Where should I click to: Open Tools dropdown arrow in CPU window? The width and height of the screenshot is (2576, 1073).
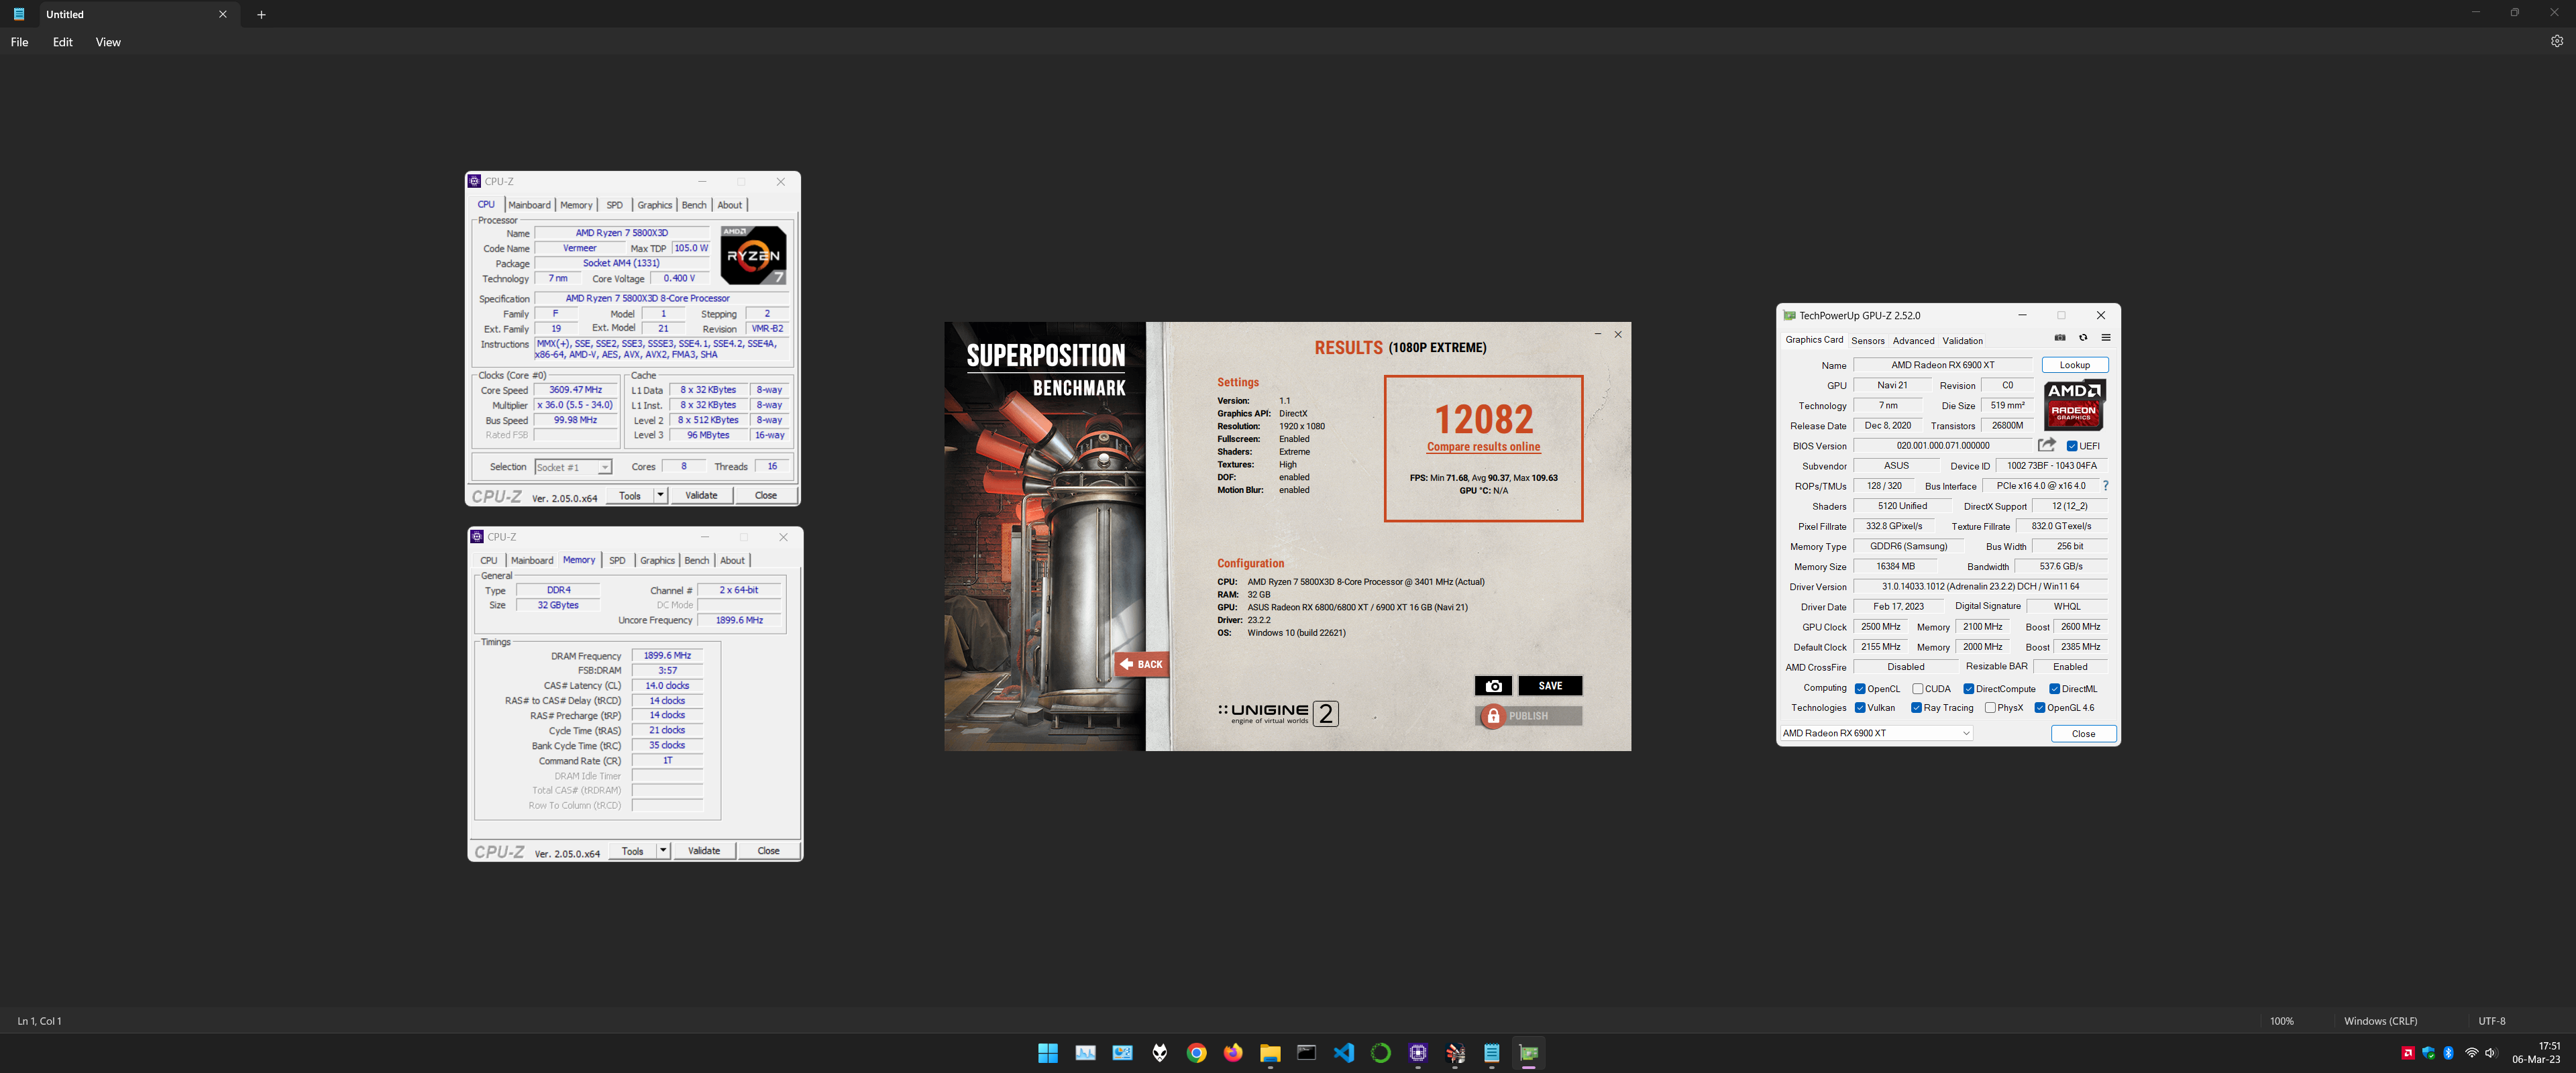click(660, 495)
